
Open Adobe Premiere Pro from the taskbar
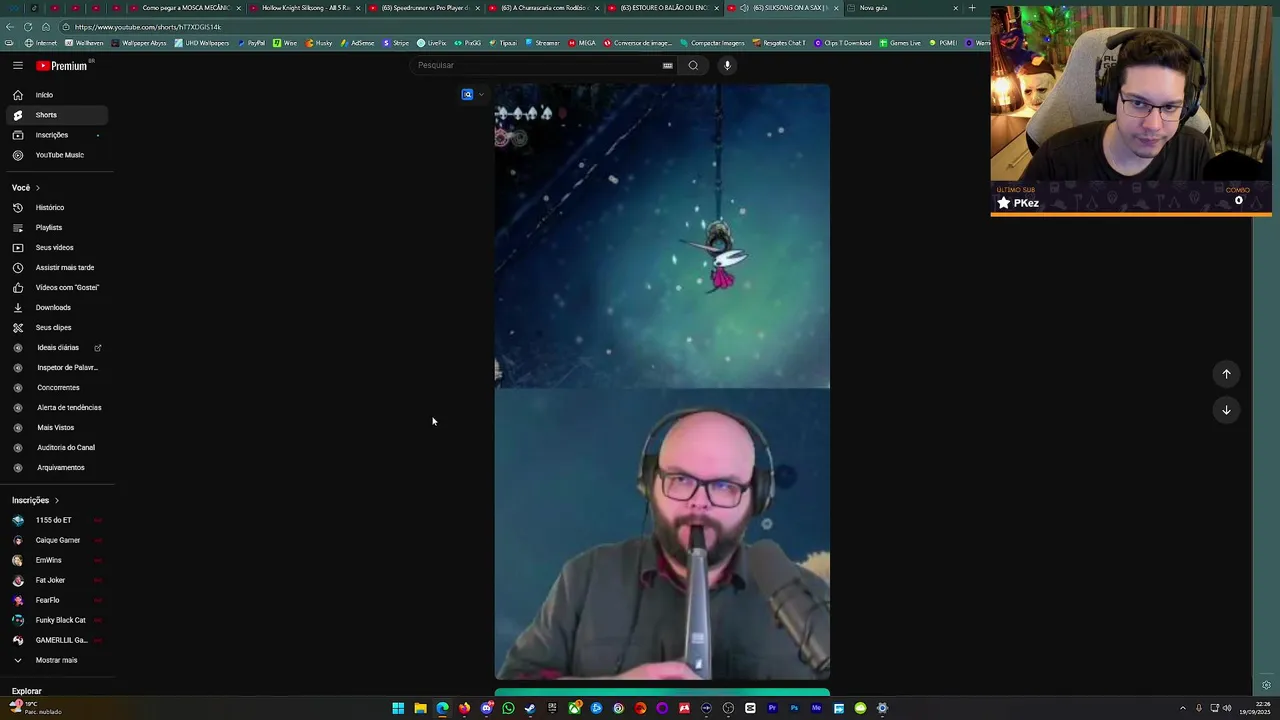click(772, 708)
